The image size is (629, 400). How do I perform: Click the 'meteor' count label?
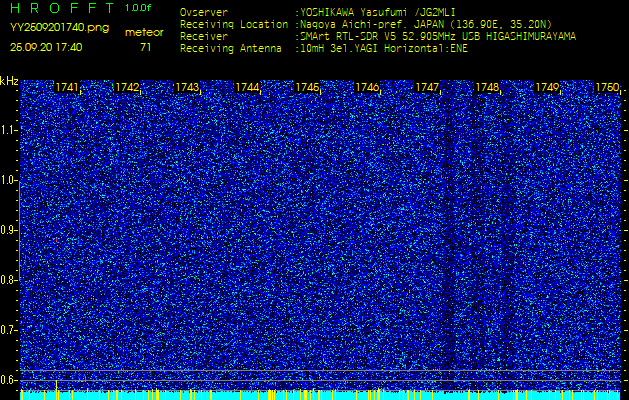[144, 33]
